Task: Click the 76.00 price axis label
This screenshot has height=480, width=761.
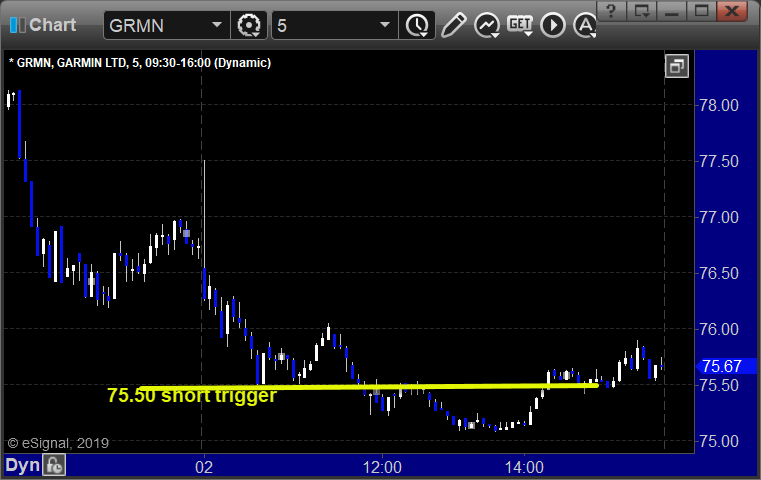Action: click(x=719, y=329)
